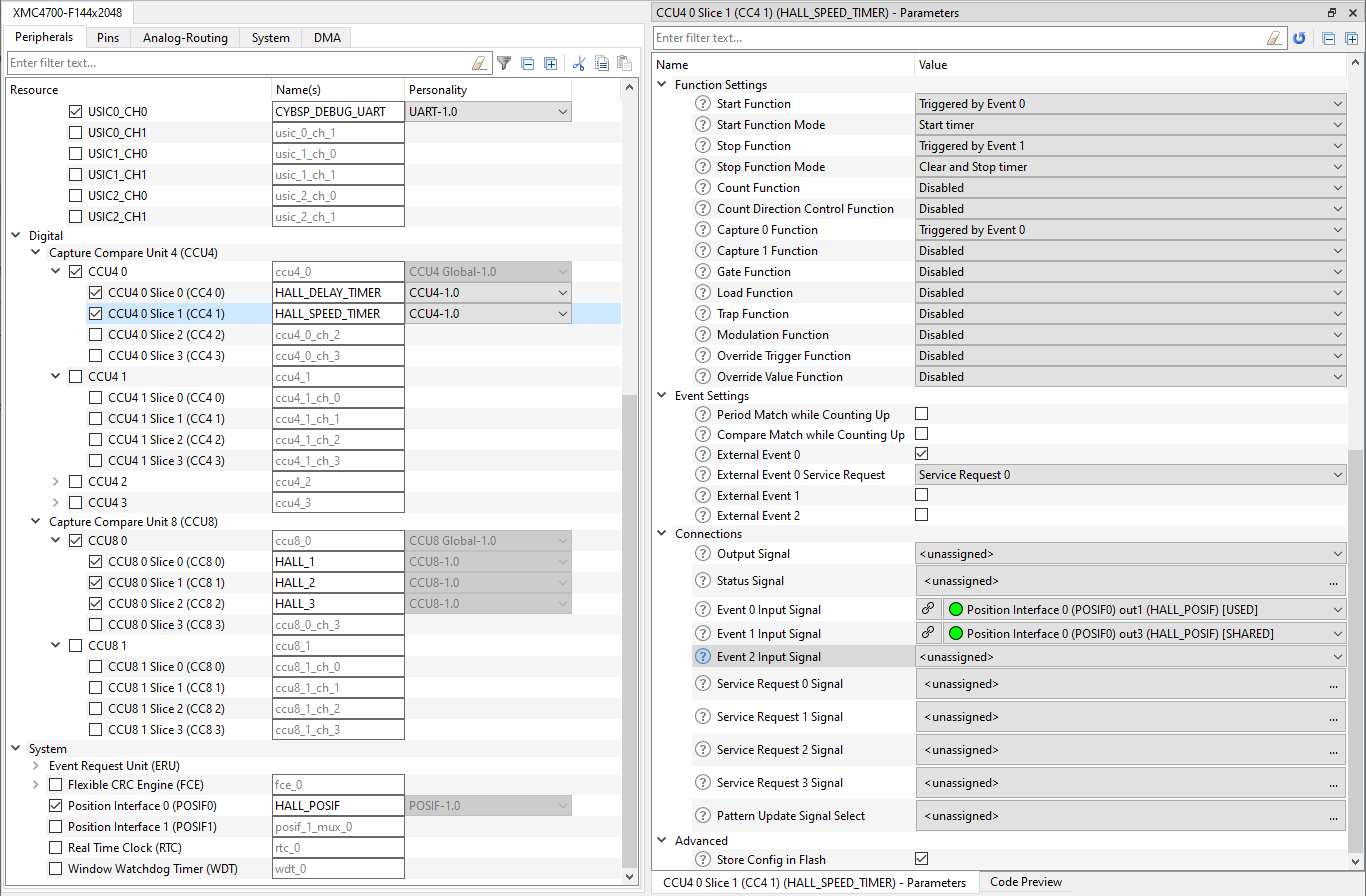
Task: Show help for Period Match while Counting Up
Action: [x=703, y=415]
